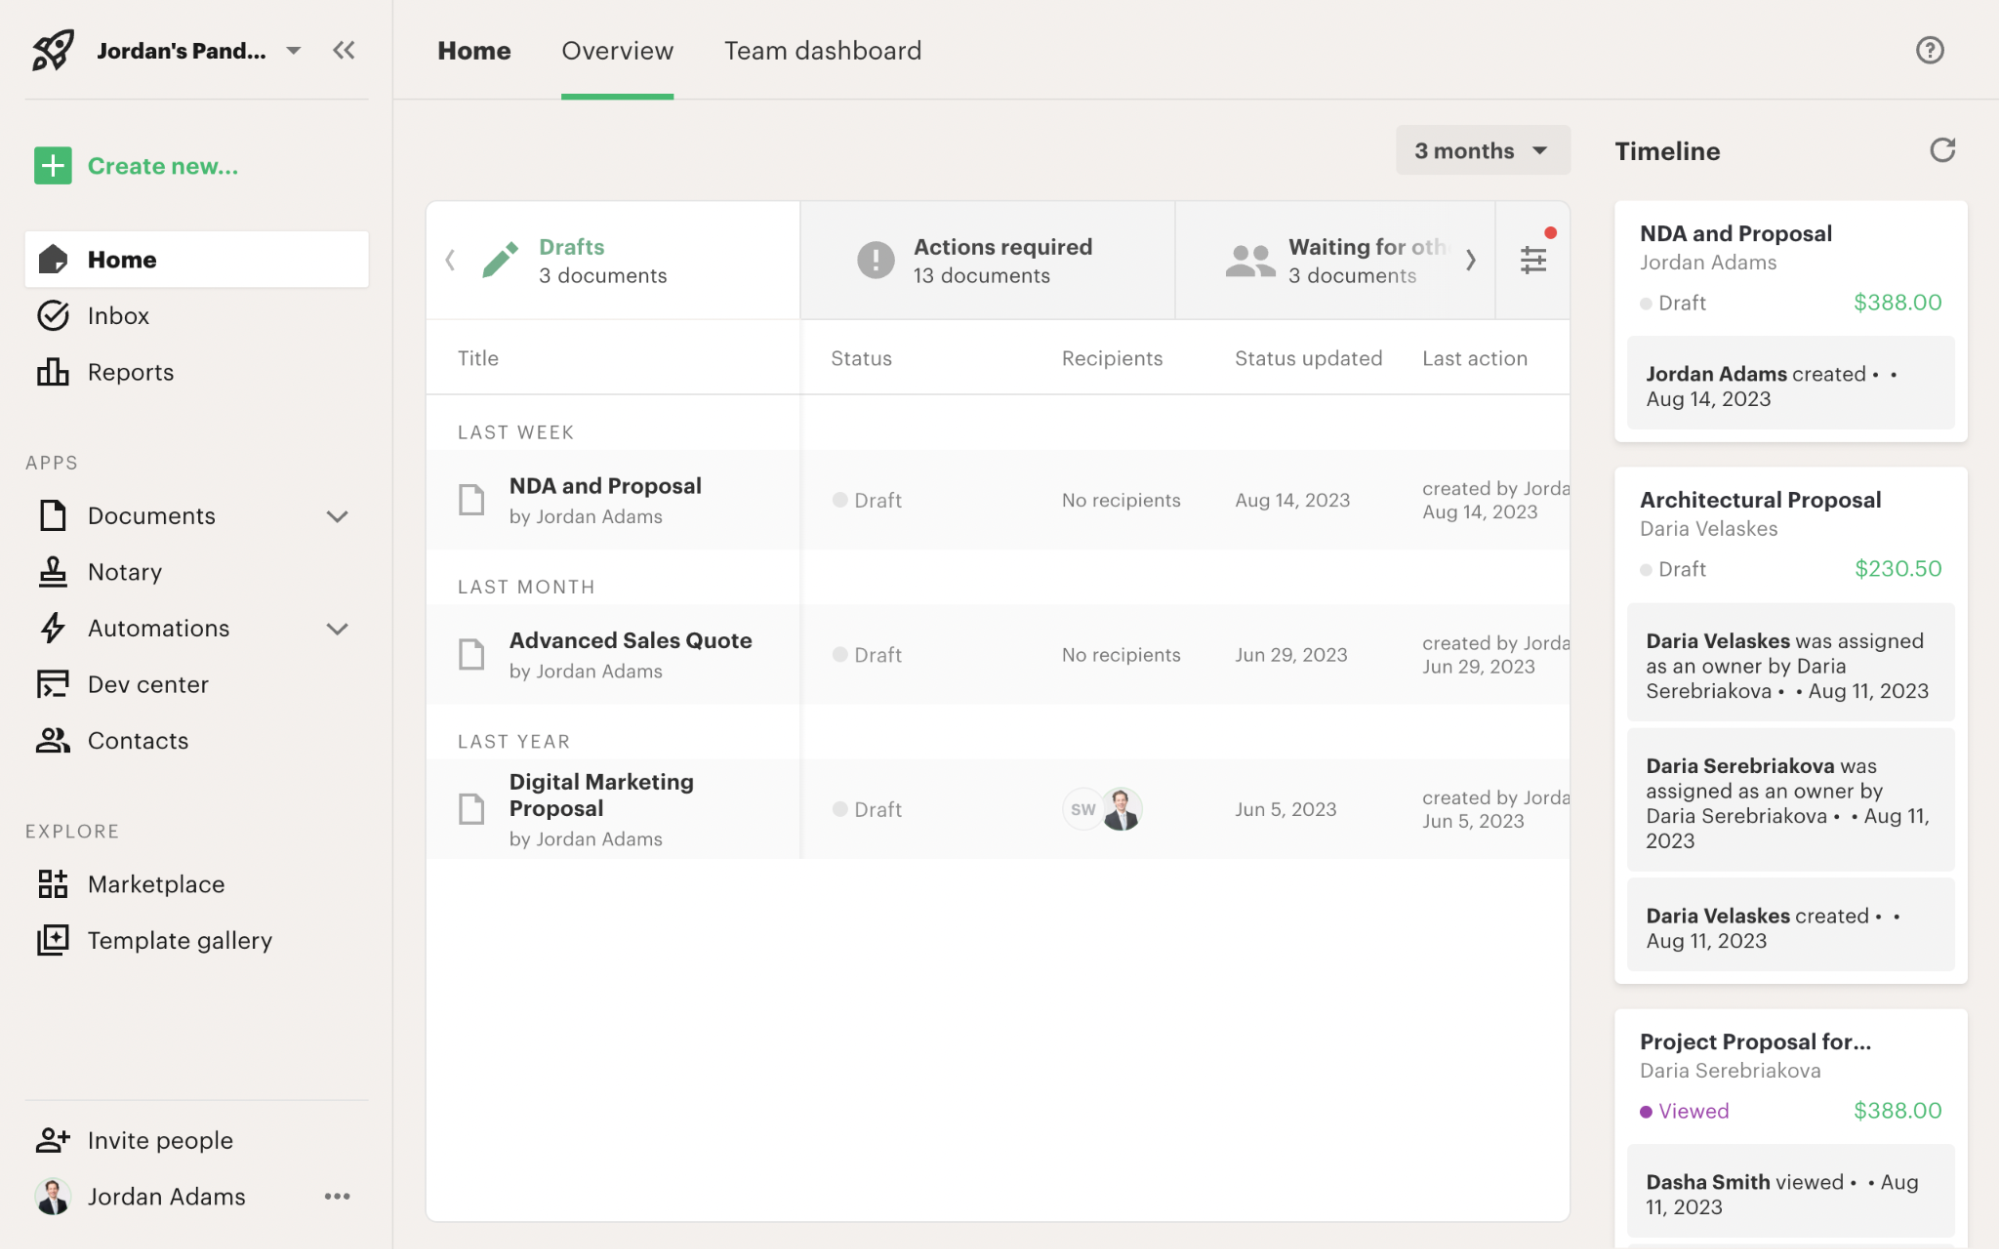Click the help question mark icon
Screen dimensions: 1999x1250
[x=1929, y=50]
